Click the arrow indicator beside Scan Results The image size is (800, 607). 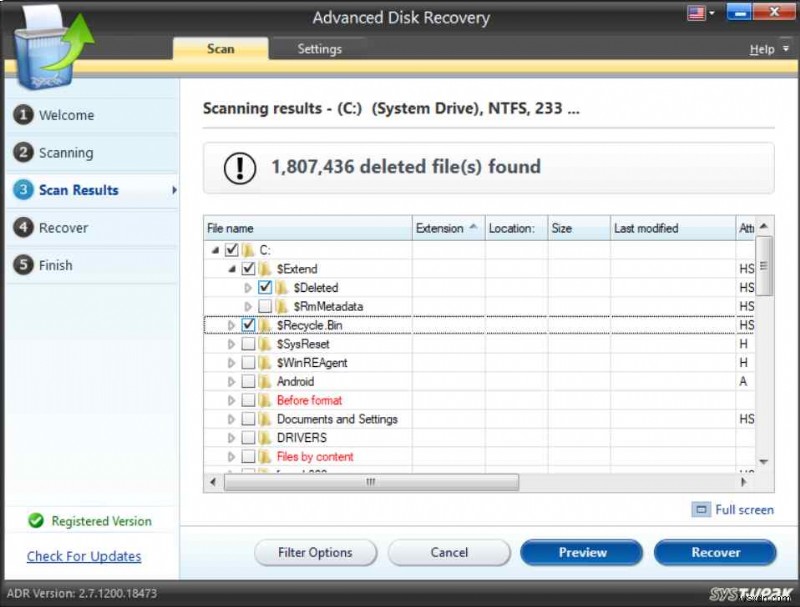(x=174, y=190)
